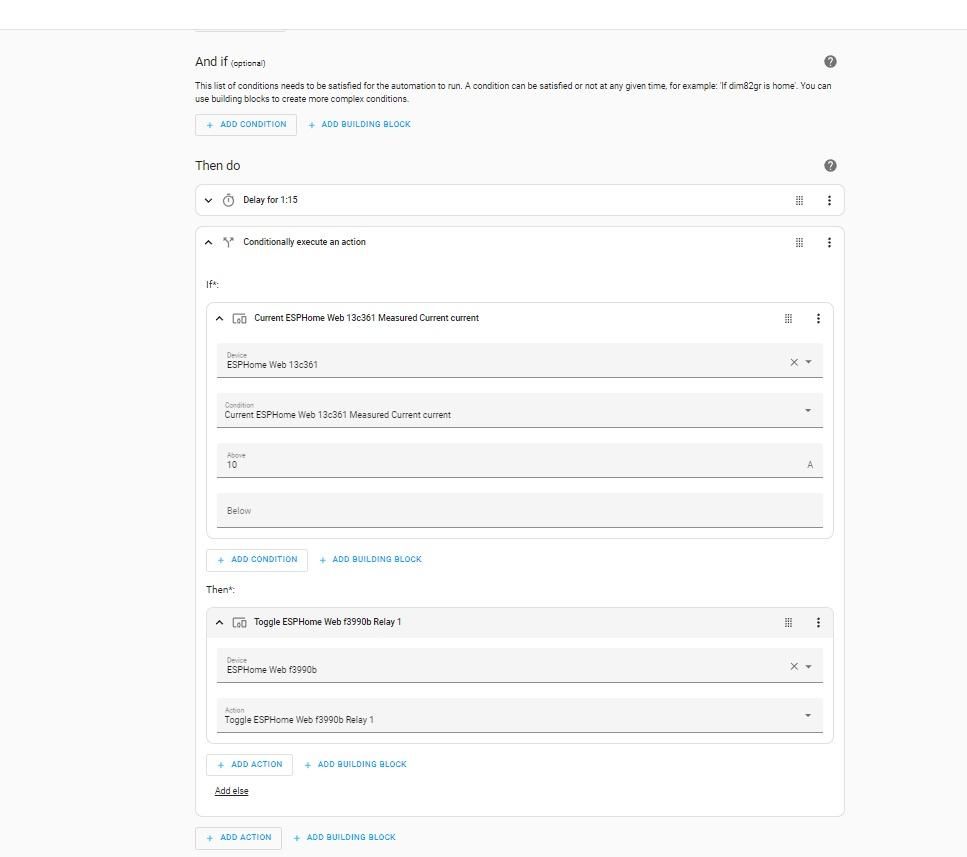967x857 pixels.
Task: Open three-dot menu for Delay action
Action: click(829, 200)
